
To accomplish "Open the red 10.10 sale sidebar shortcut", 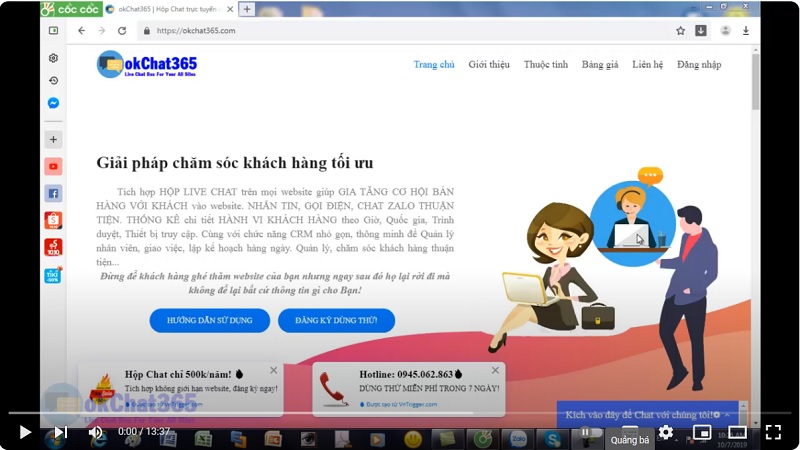I will 53,247.
